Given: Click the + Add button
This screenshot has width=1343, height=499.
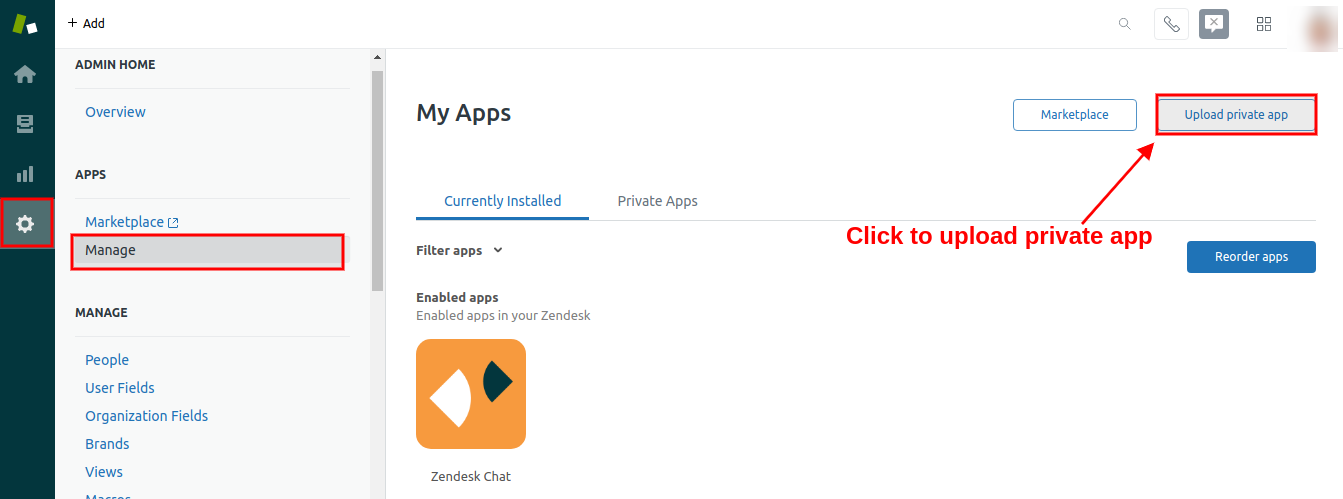Looking at the screenshot, I should coord(86,23).
